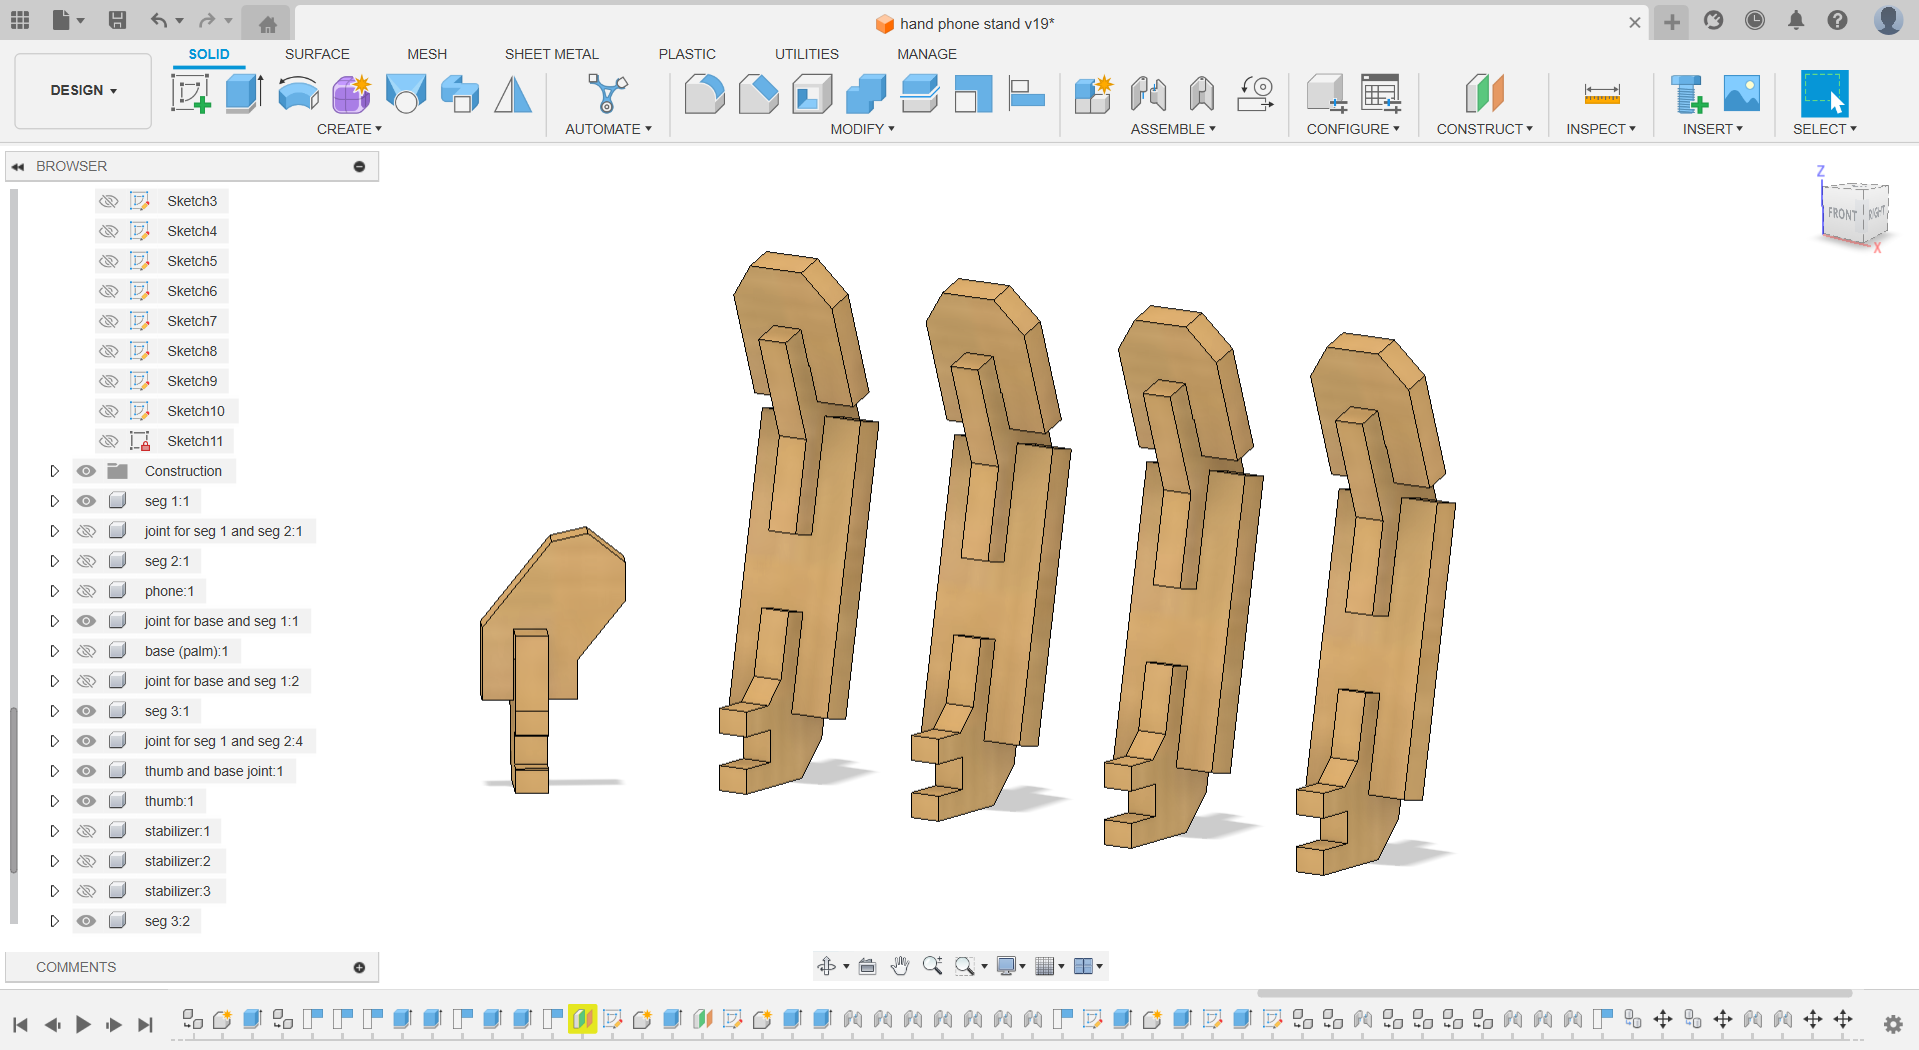Viewport: 1919px width, 1050px height.
Task: Expand the COMMENTS panel
Action: click(359, 967)
